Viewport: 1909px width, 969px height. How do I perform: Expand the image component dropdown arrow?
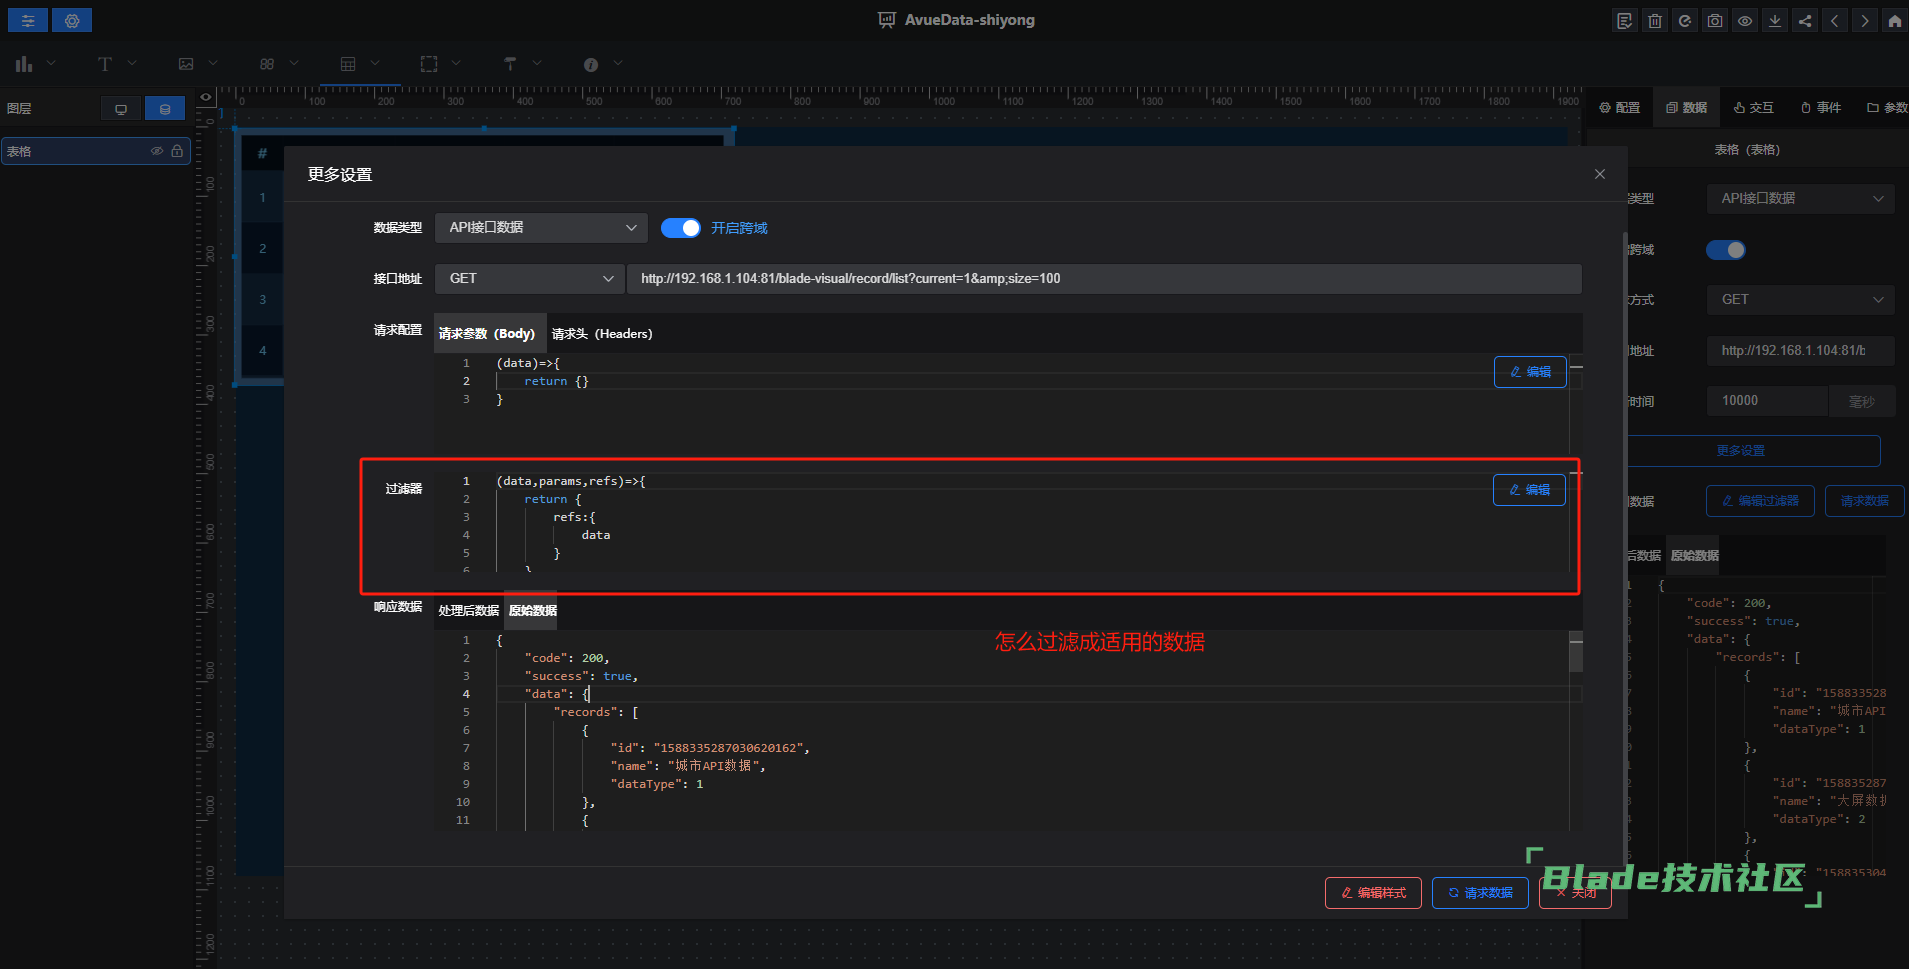(213, 63)
